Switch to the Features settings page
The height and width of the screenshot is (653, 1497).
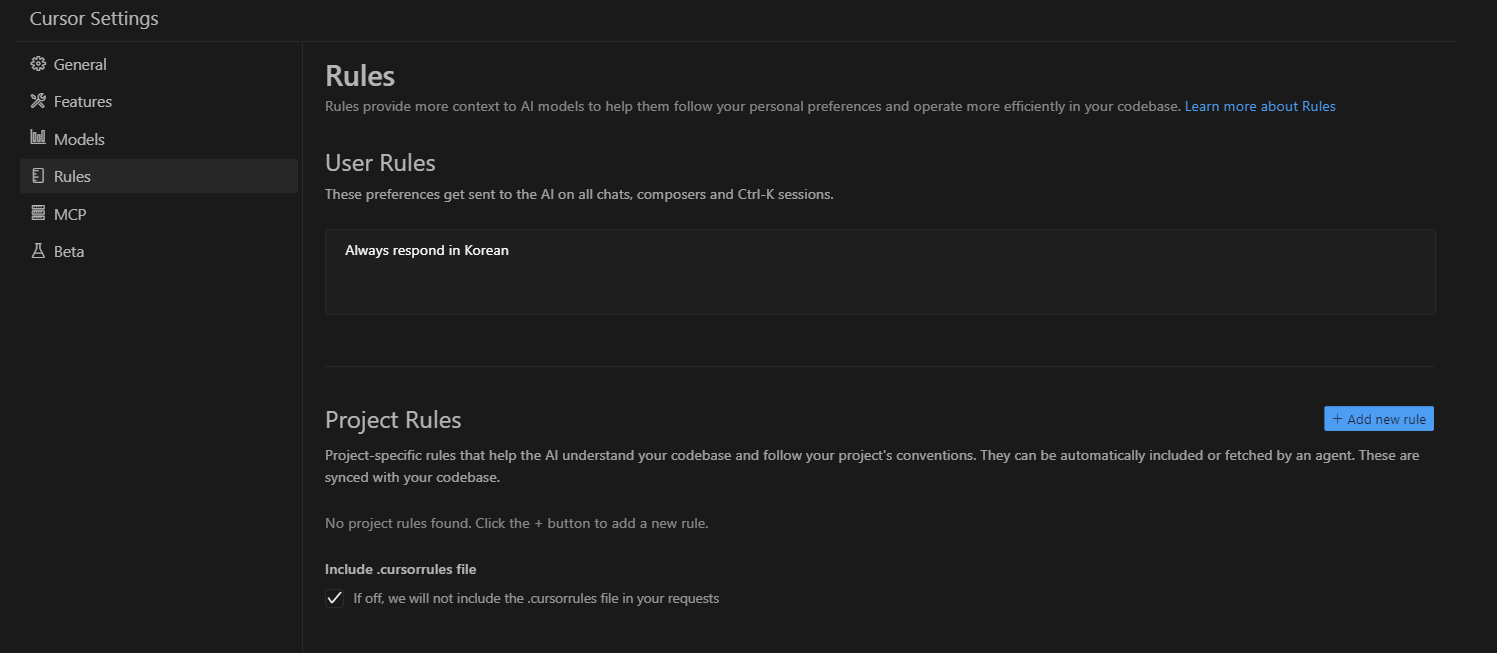[159, 101]
